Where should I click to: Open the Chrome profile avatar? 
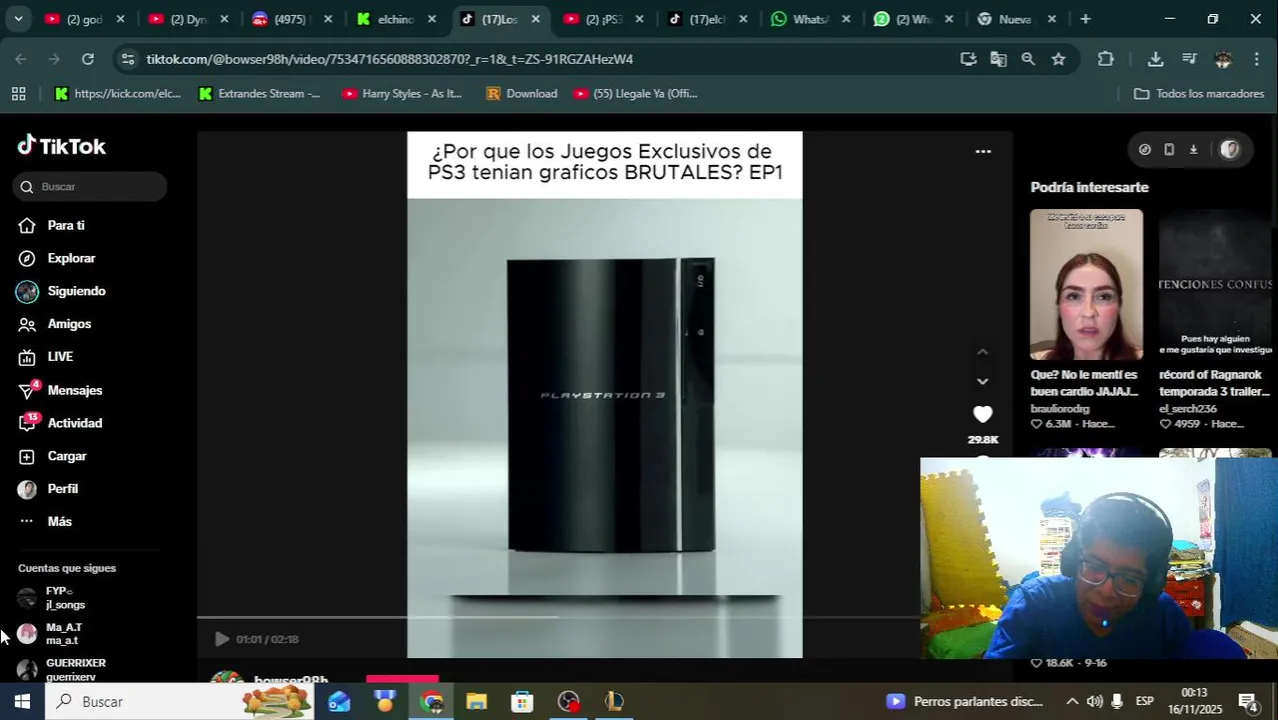click(1223, 59)
